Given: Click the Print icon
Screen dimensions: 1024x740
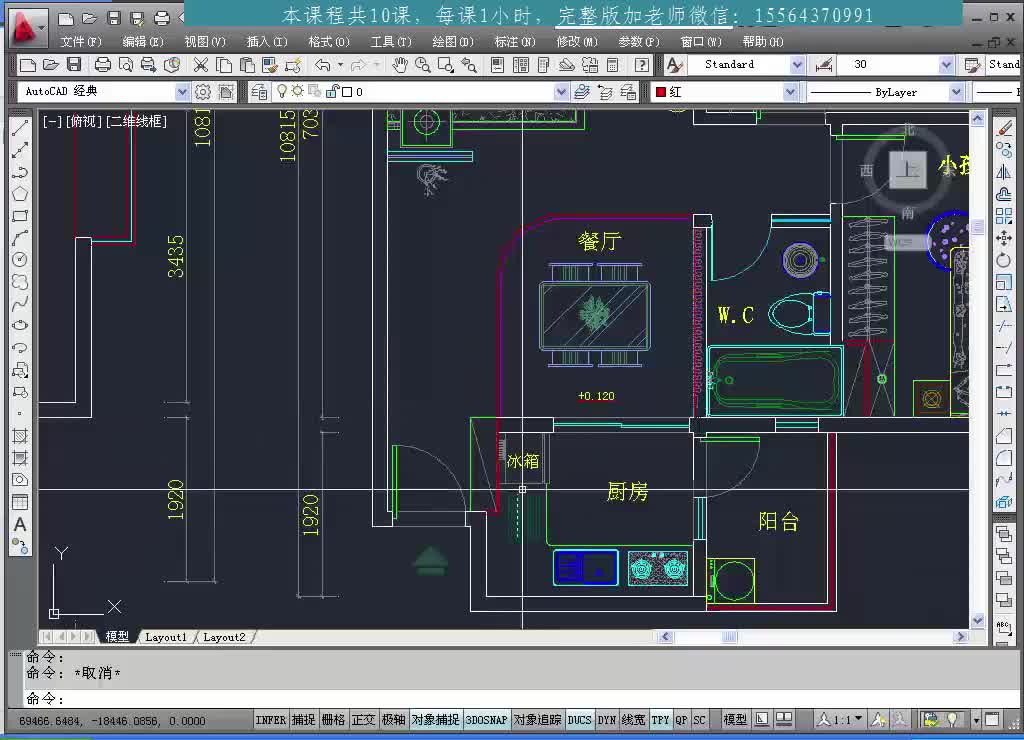Looking at the screenshot, I should pyautogui.click(x=103, y=65).
